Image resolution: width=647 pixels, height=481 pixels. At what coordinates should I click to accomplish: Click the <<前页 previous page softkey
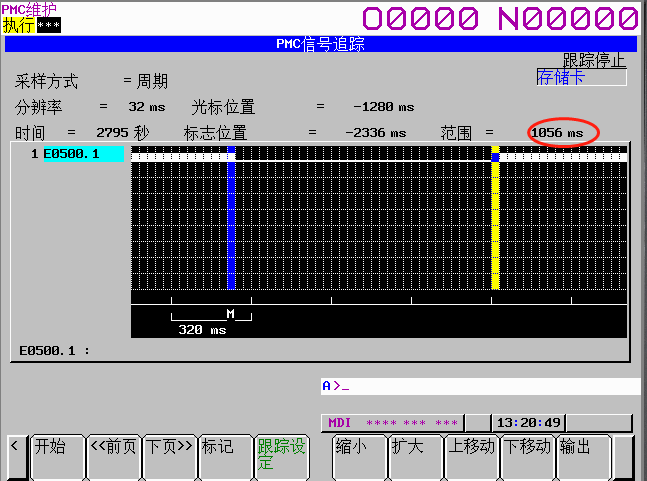(113, 456)
